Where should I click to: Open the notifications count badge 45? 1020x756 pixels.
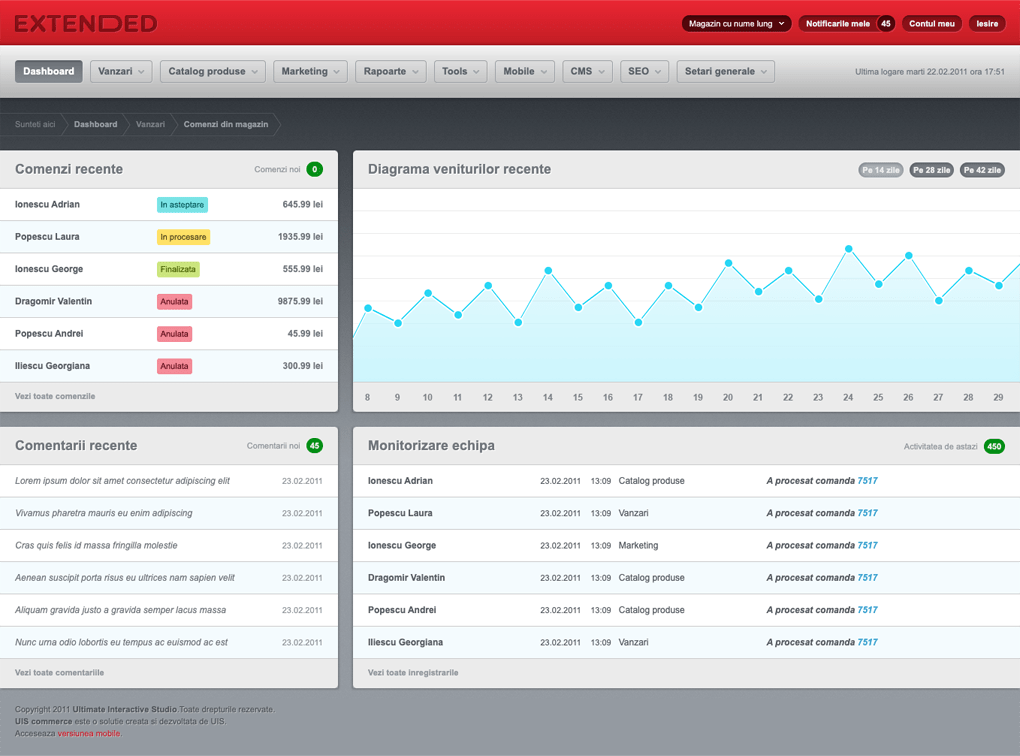[885, 23]
